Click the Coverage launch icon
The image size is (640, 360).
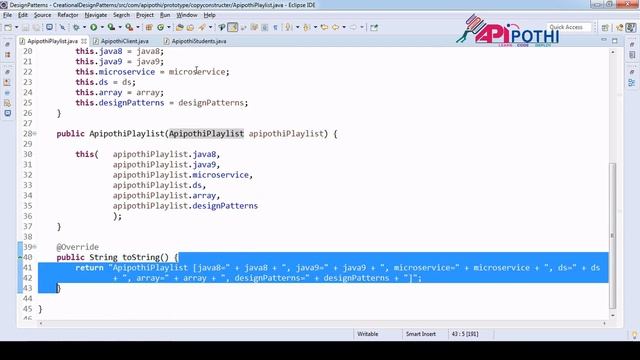[111, 27]
